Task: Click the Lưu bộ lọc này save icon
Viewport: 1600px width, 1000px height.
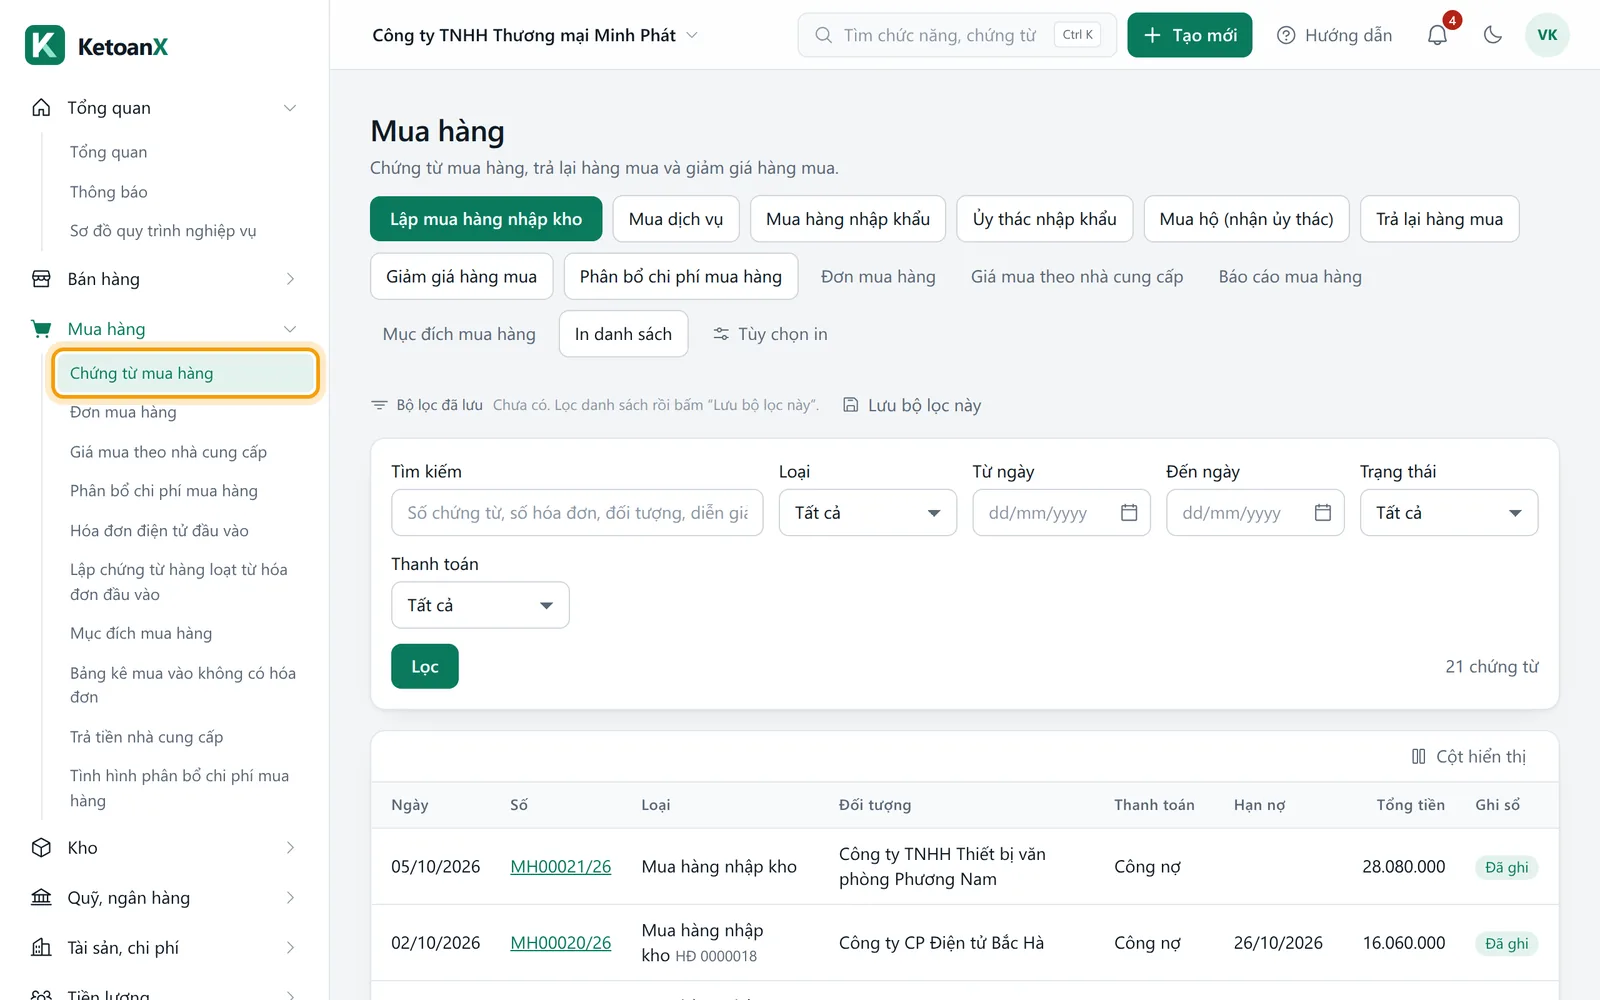Action: [850, 405]
